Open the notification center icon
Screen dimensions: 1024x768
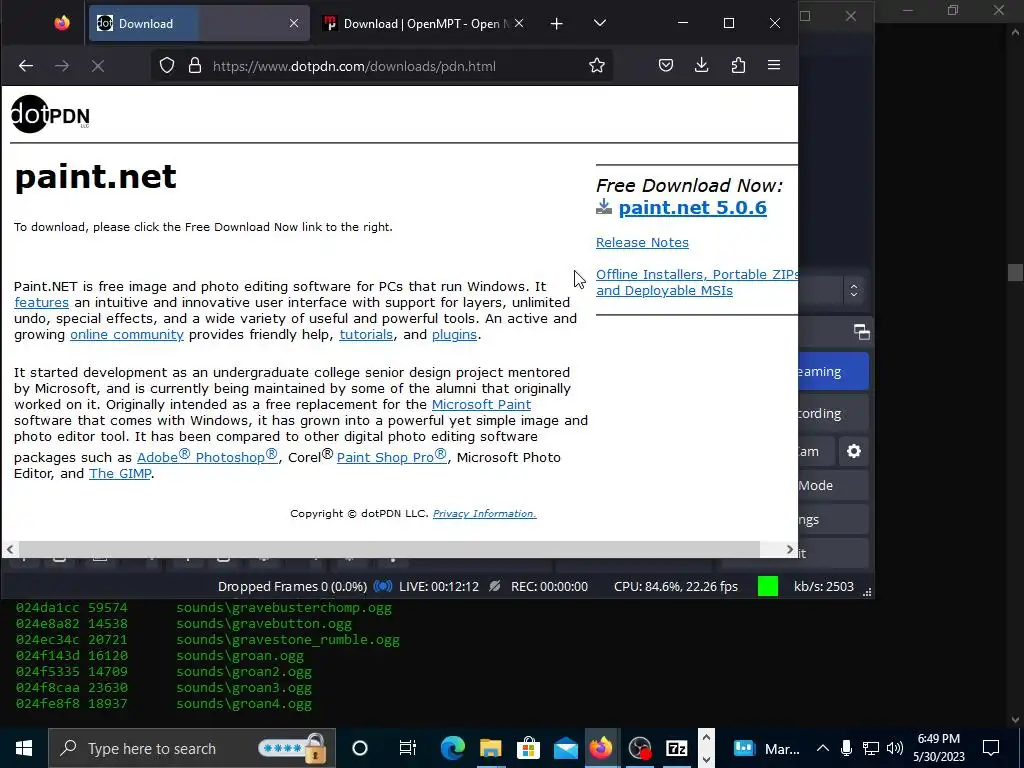pyautogui.click(x=991, y=748)
